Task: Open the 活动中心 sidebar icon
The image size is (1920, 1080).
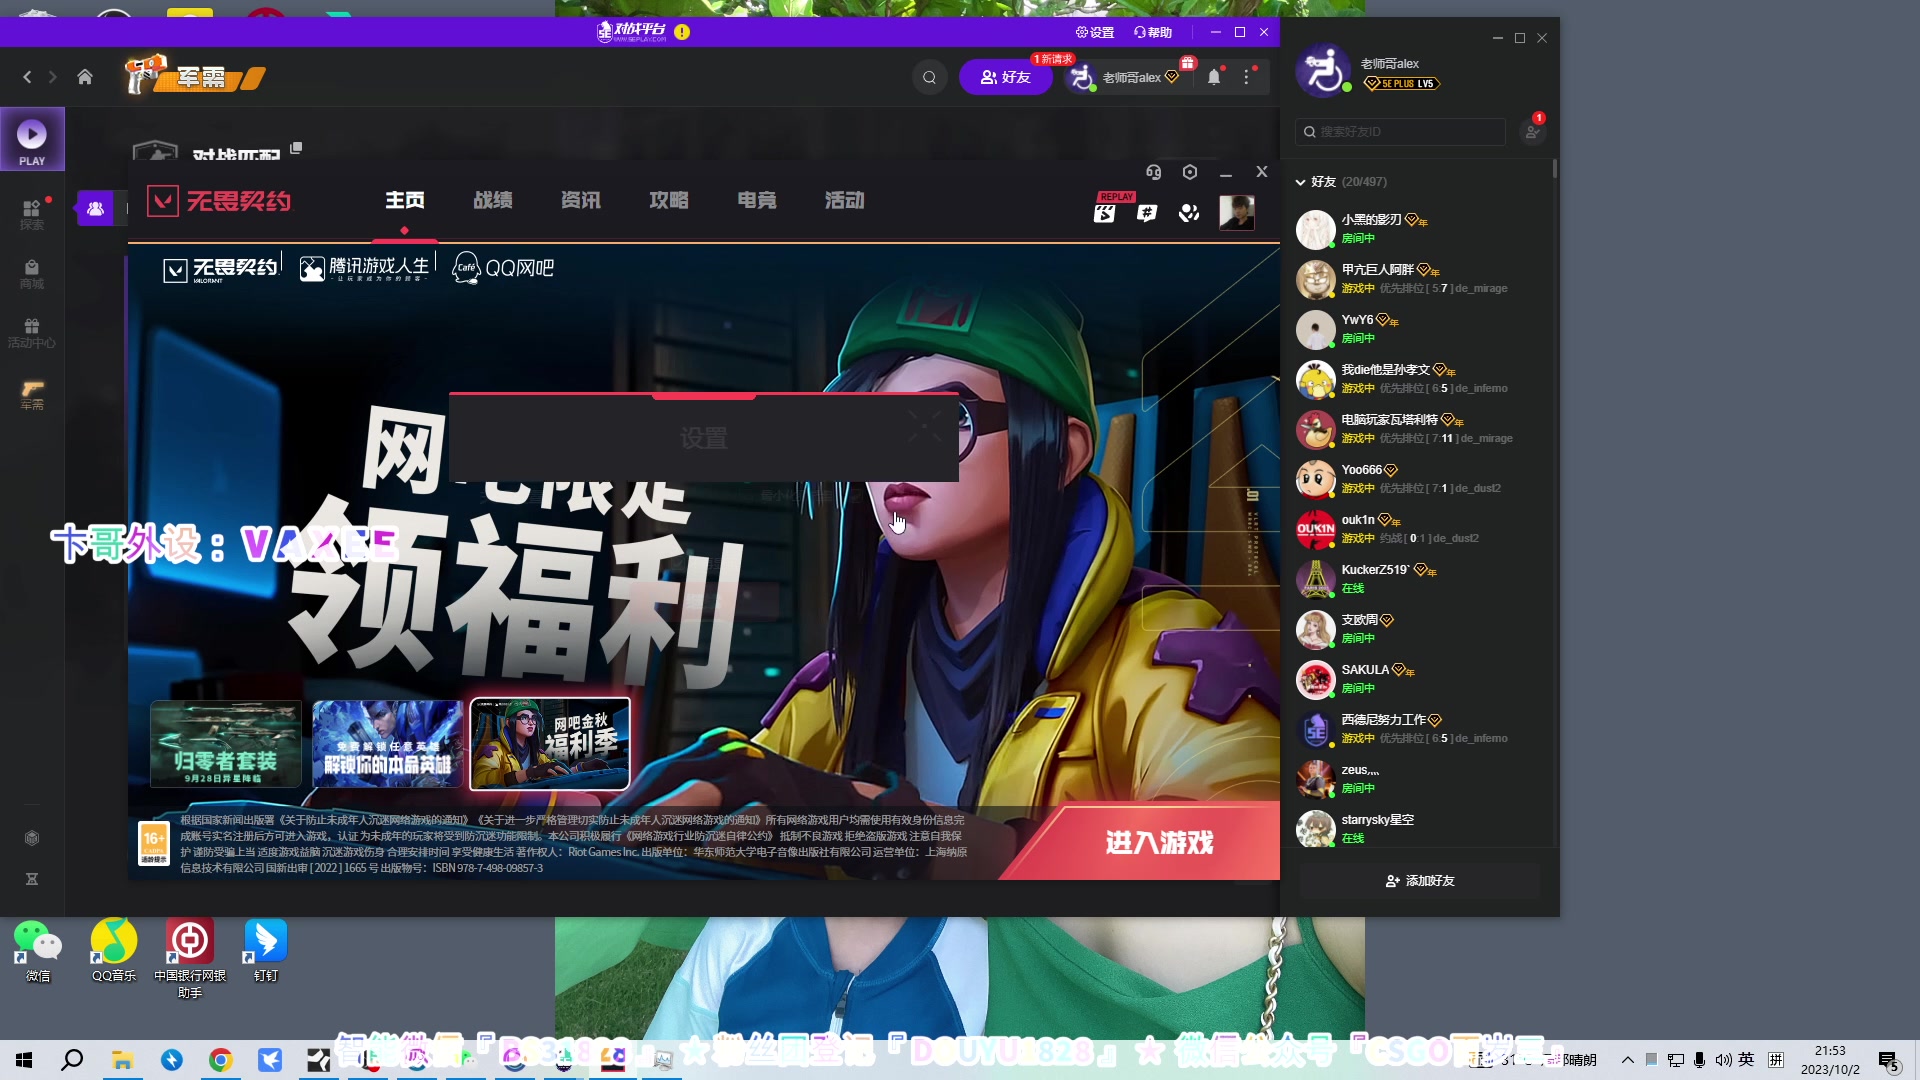Action: (32, 333)
